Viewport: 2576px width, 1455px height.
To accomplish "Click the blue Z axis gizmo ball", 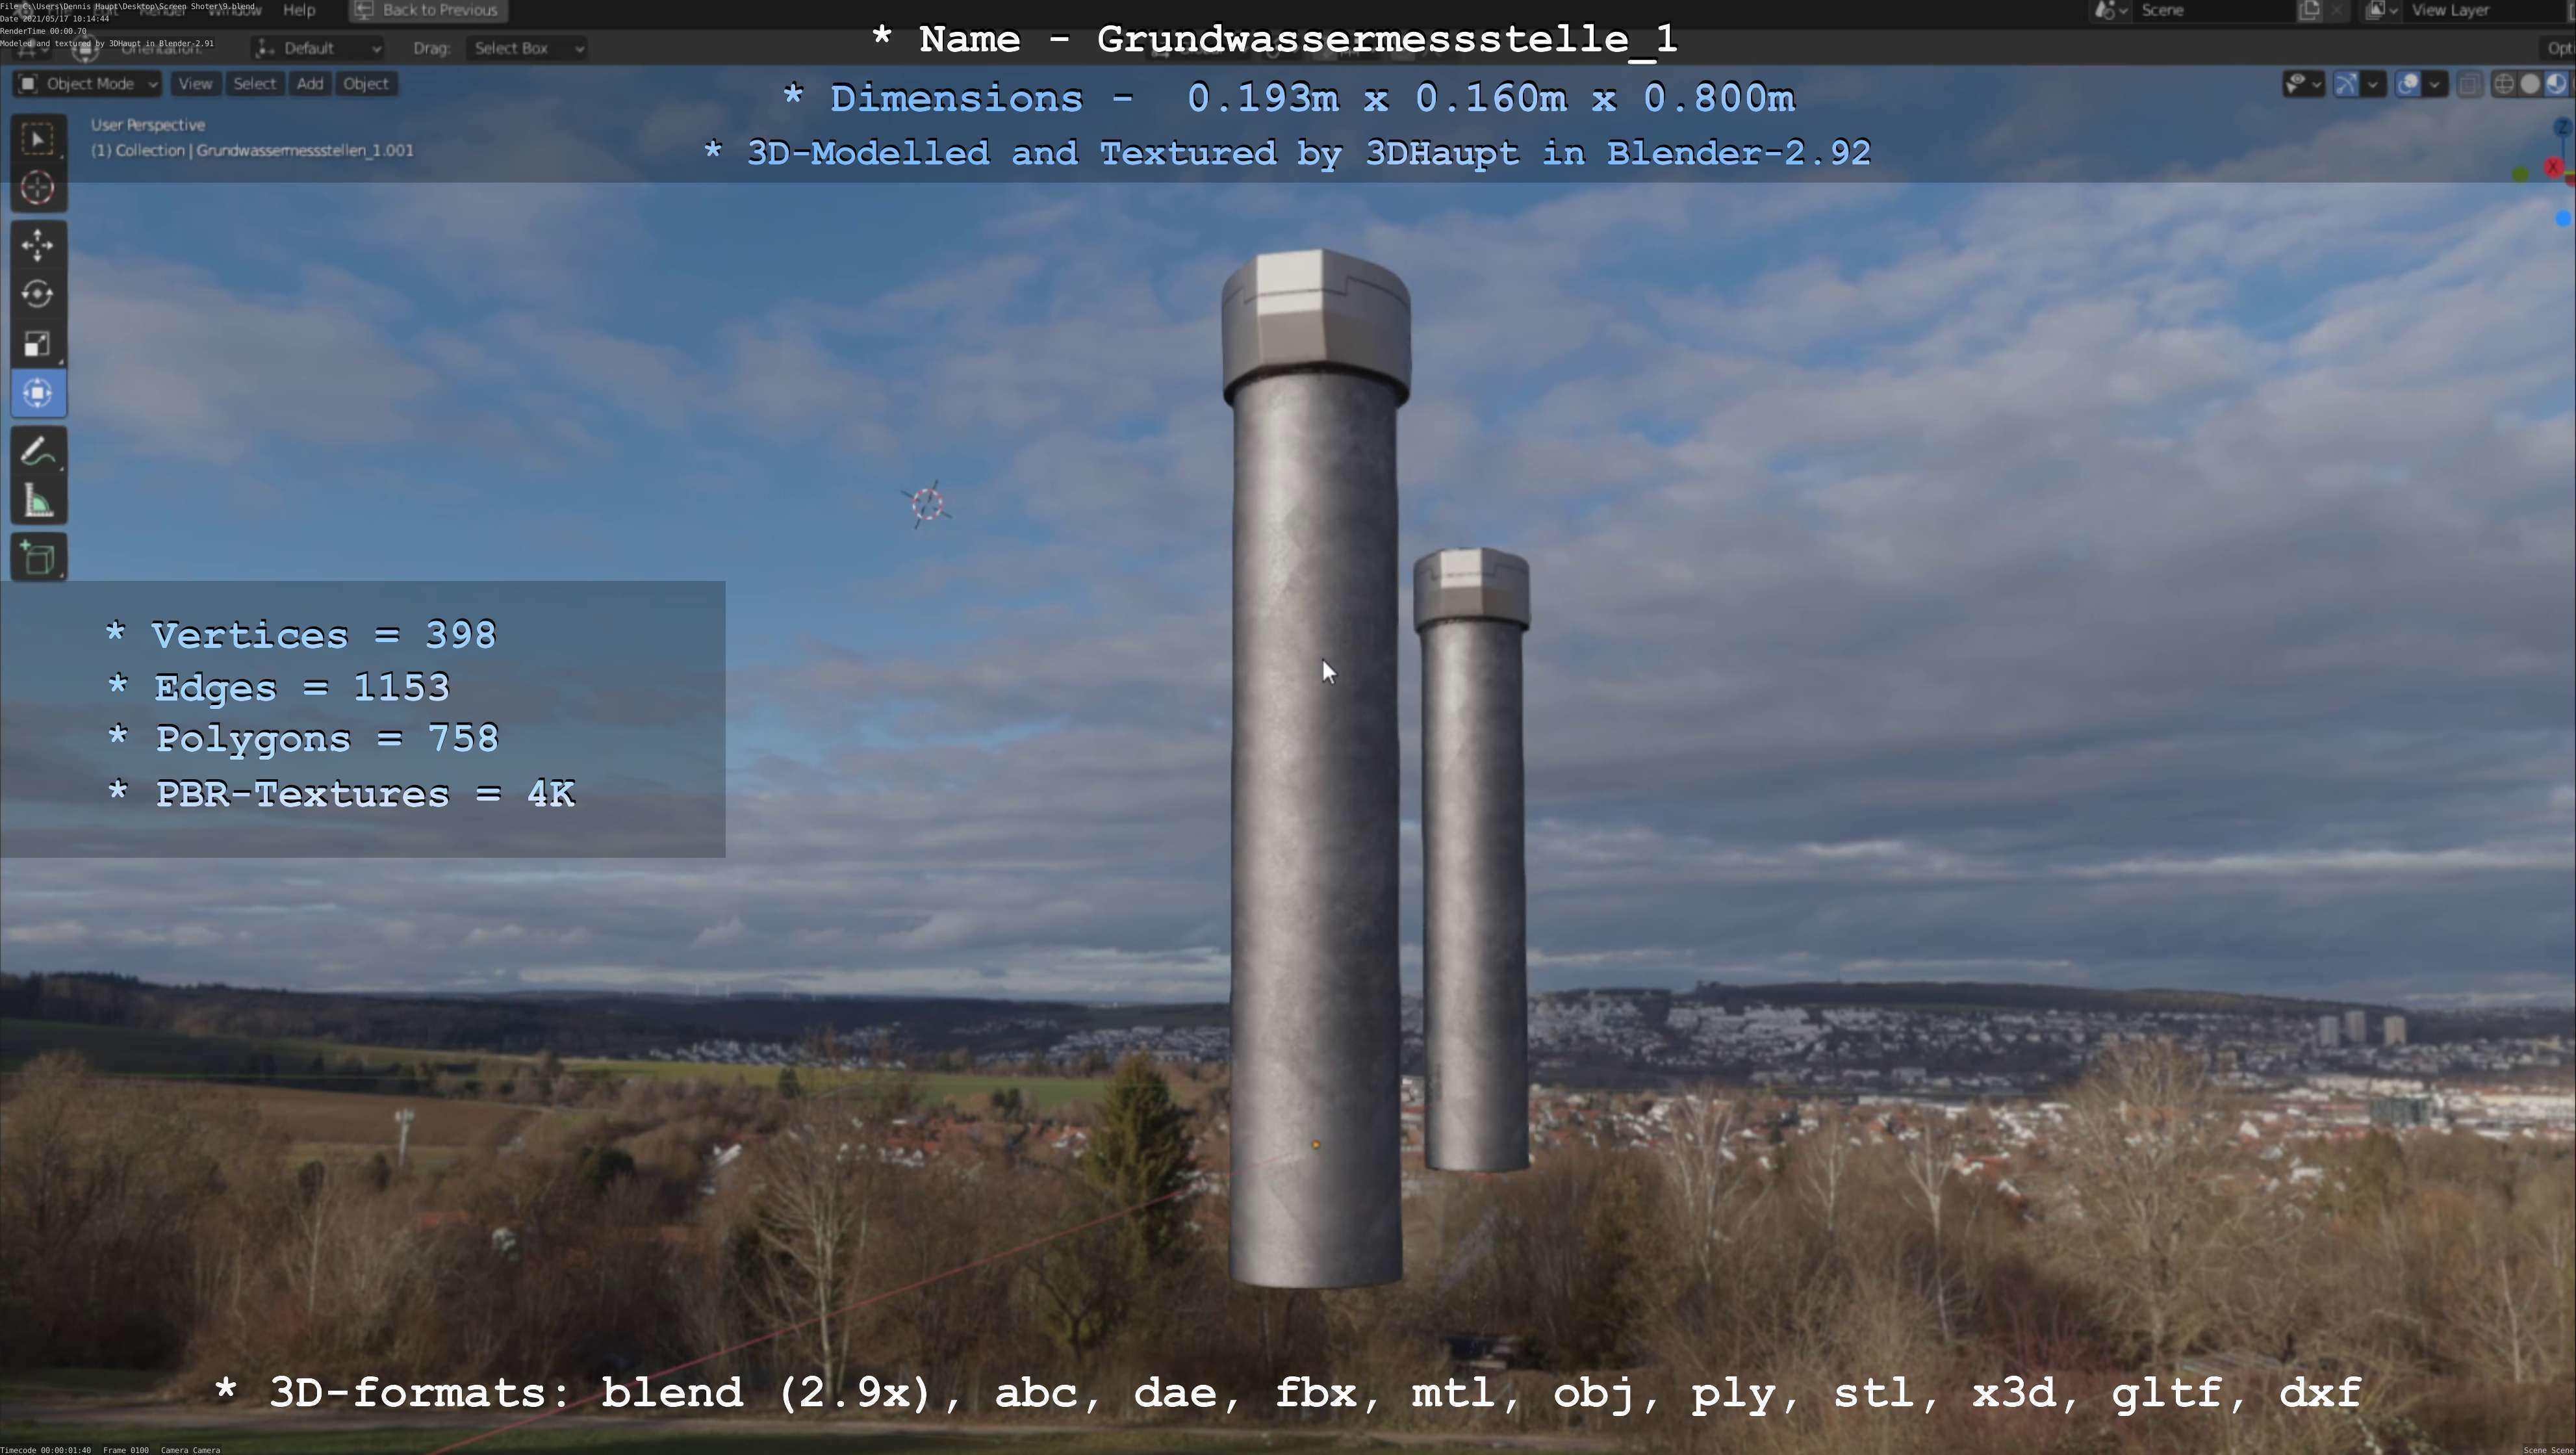I will pyautogui.click(x=2563, y=127).
